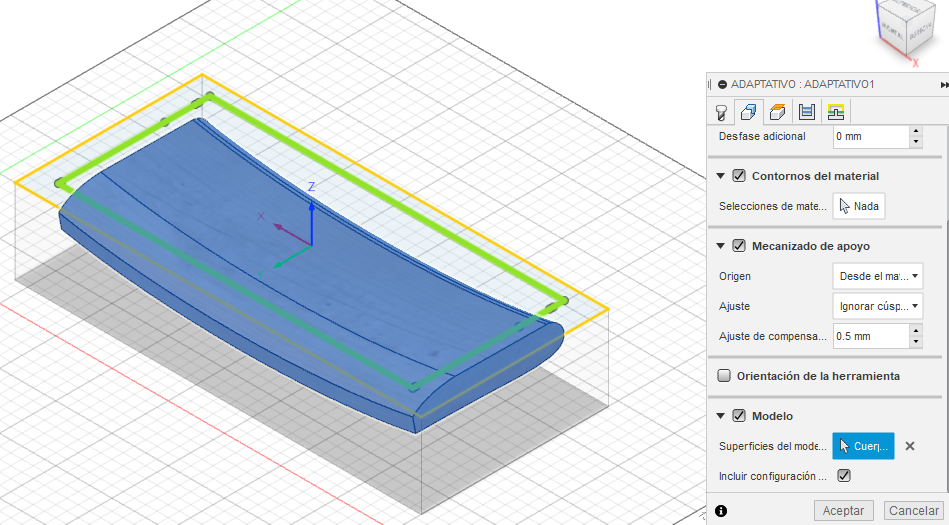Open the Linking tab icon

(835, 112)
